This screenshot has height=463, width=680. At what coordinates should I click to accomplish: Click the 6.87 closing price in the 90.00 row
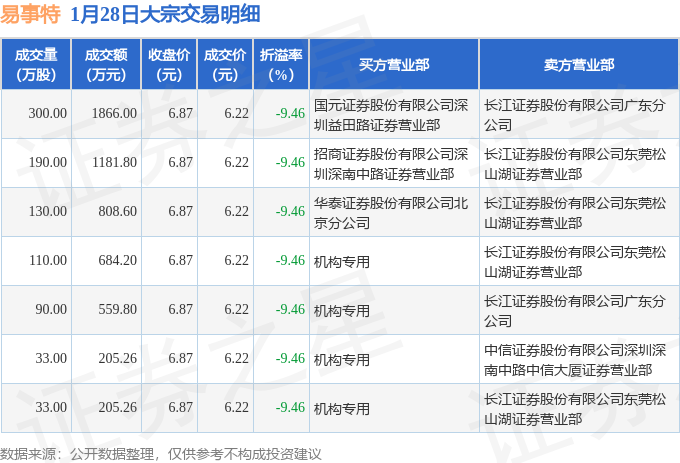180,310
